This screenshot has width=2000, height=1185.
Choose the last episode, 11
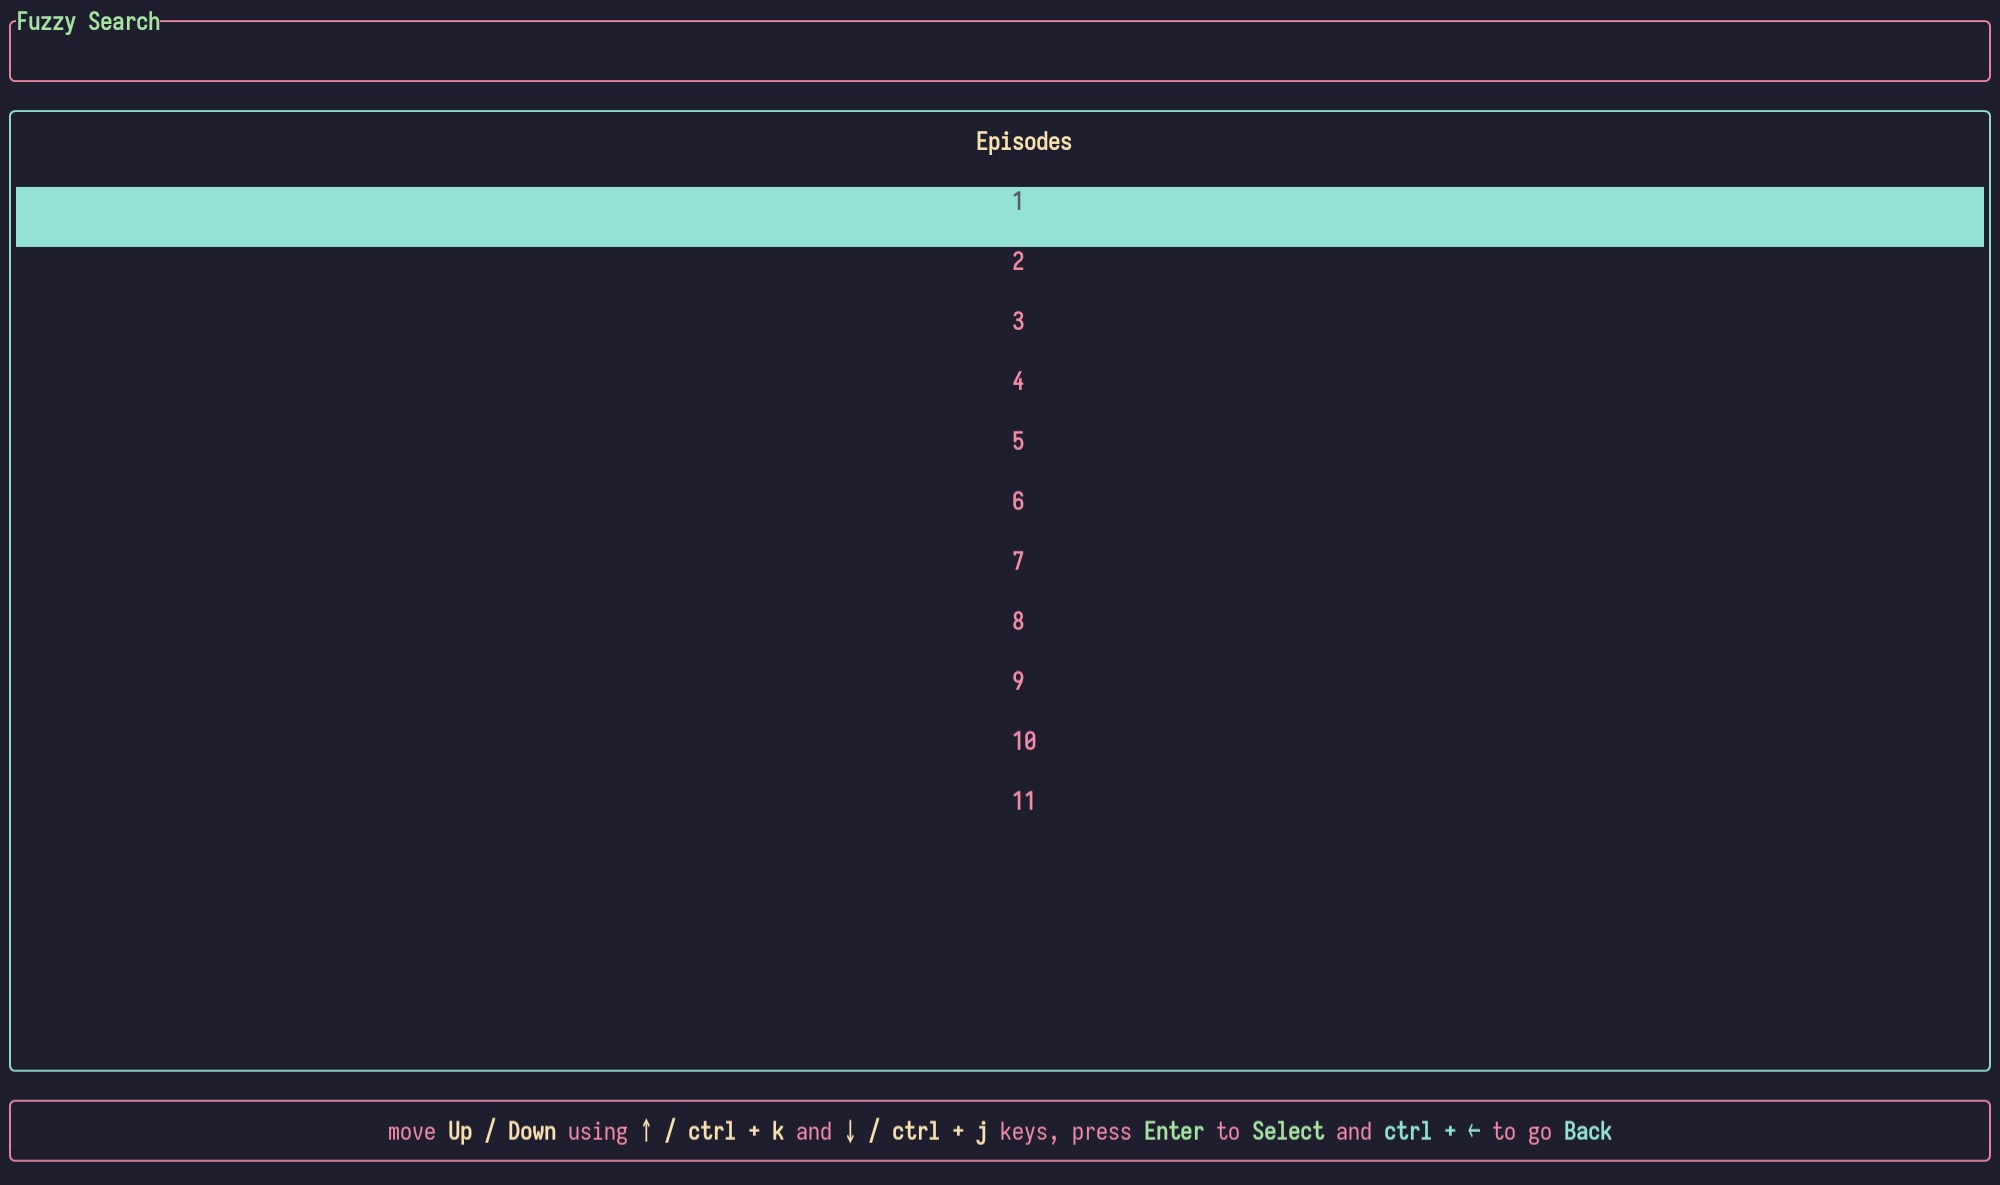[1023, 802]
